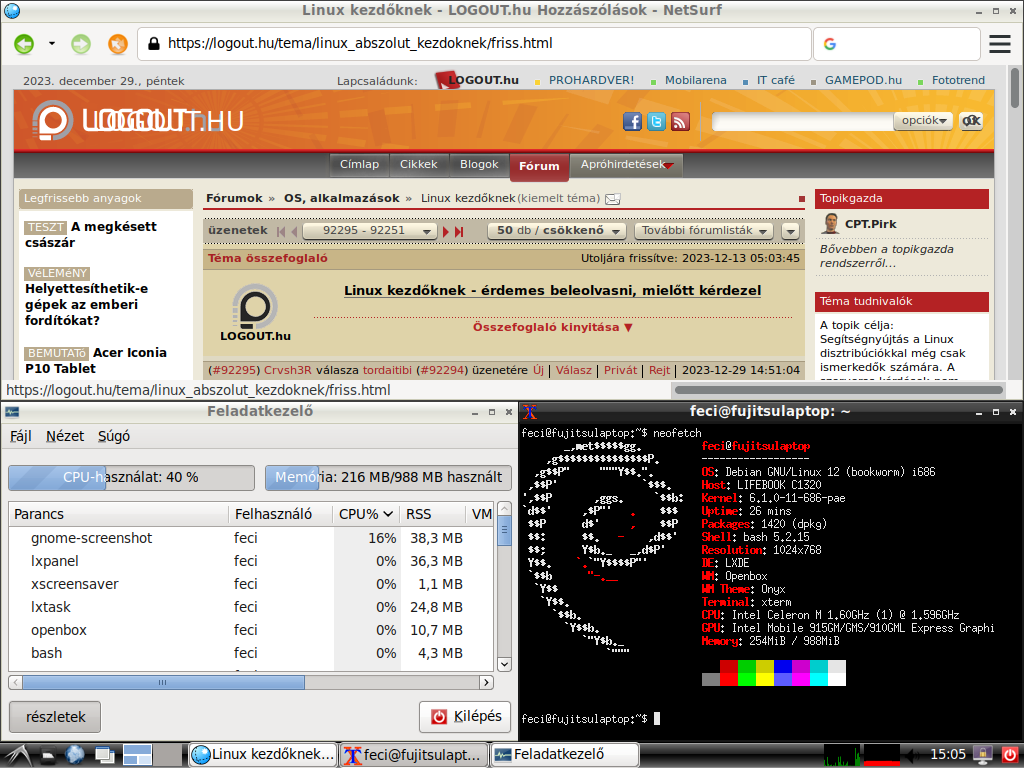Open the Nézet menu in Feladatkezelő
Screen dimensions: 1024x768
[x=65, y=436]
